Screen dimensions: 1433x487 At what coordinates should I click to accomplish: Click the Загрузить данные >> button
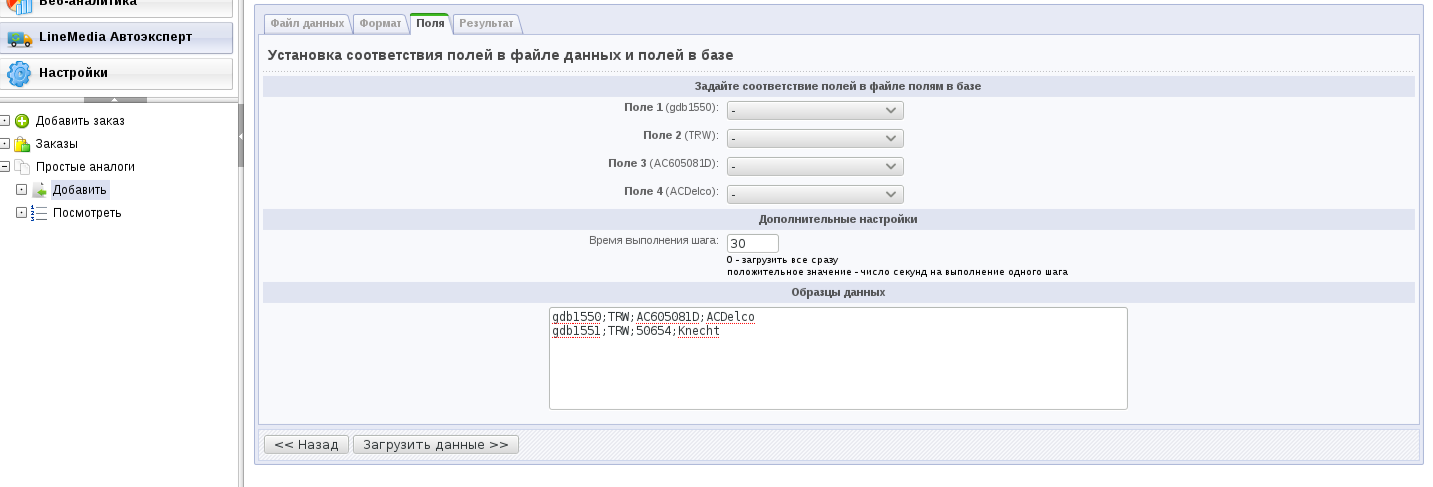435,445
